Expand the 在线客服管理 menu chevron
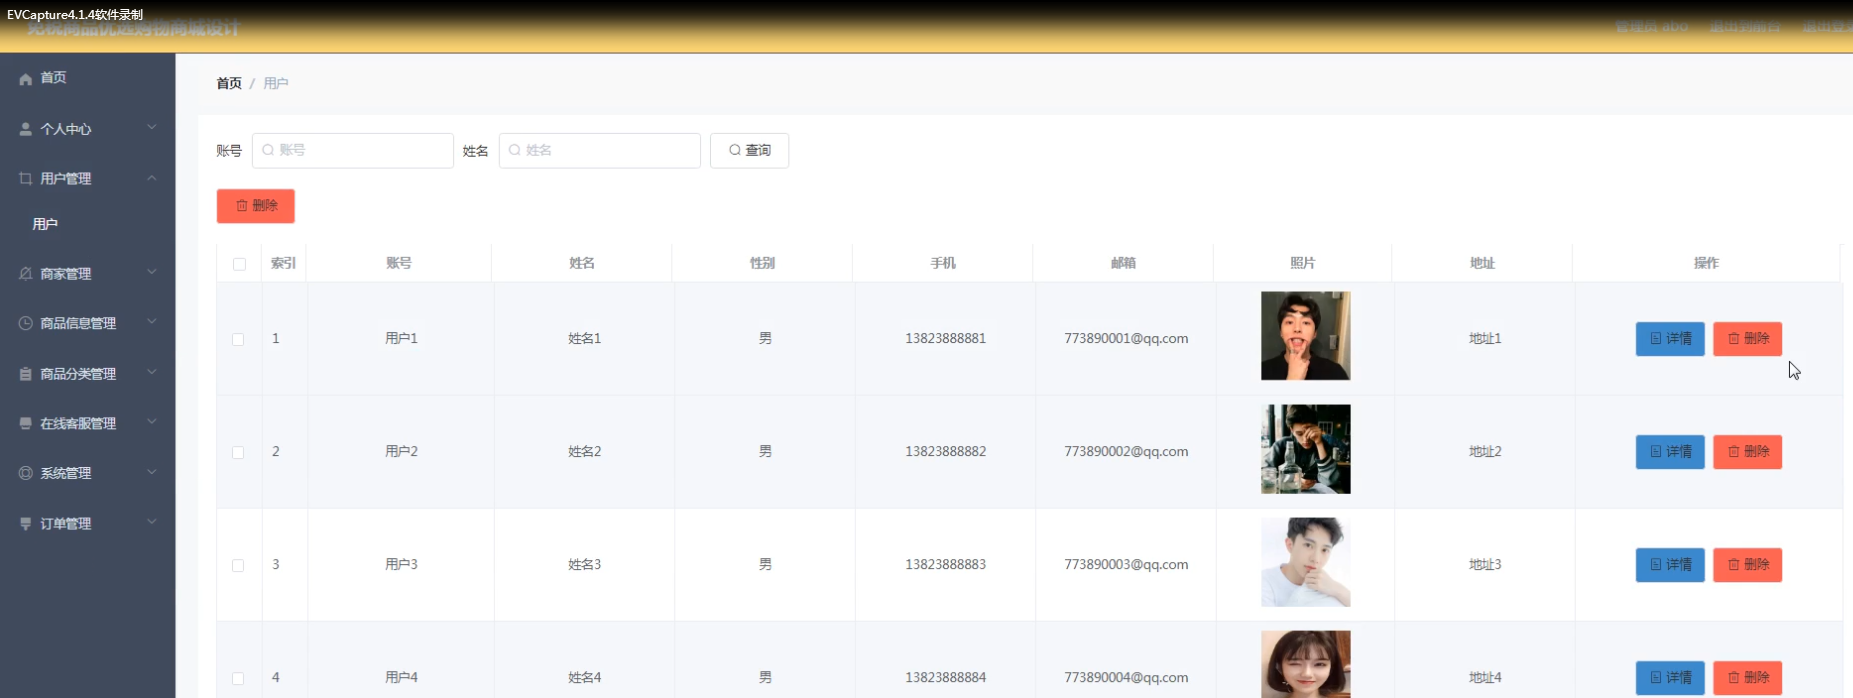Screen dimensions: 1853x698 tap(152, 421)
